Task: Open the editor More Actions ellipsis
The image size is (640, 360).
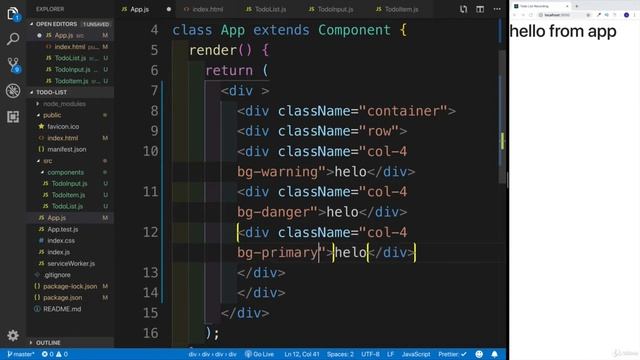Action: 497,9
